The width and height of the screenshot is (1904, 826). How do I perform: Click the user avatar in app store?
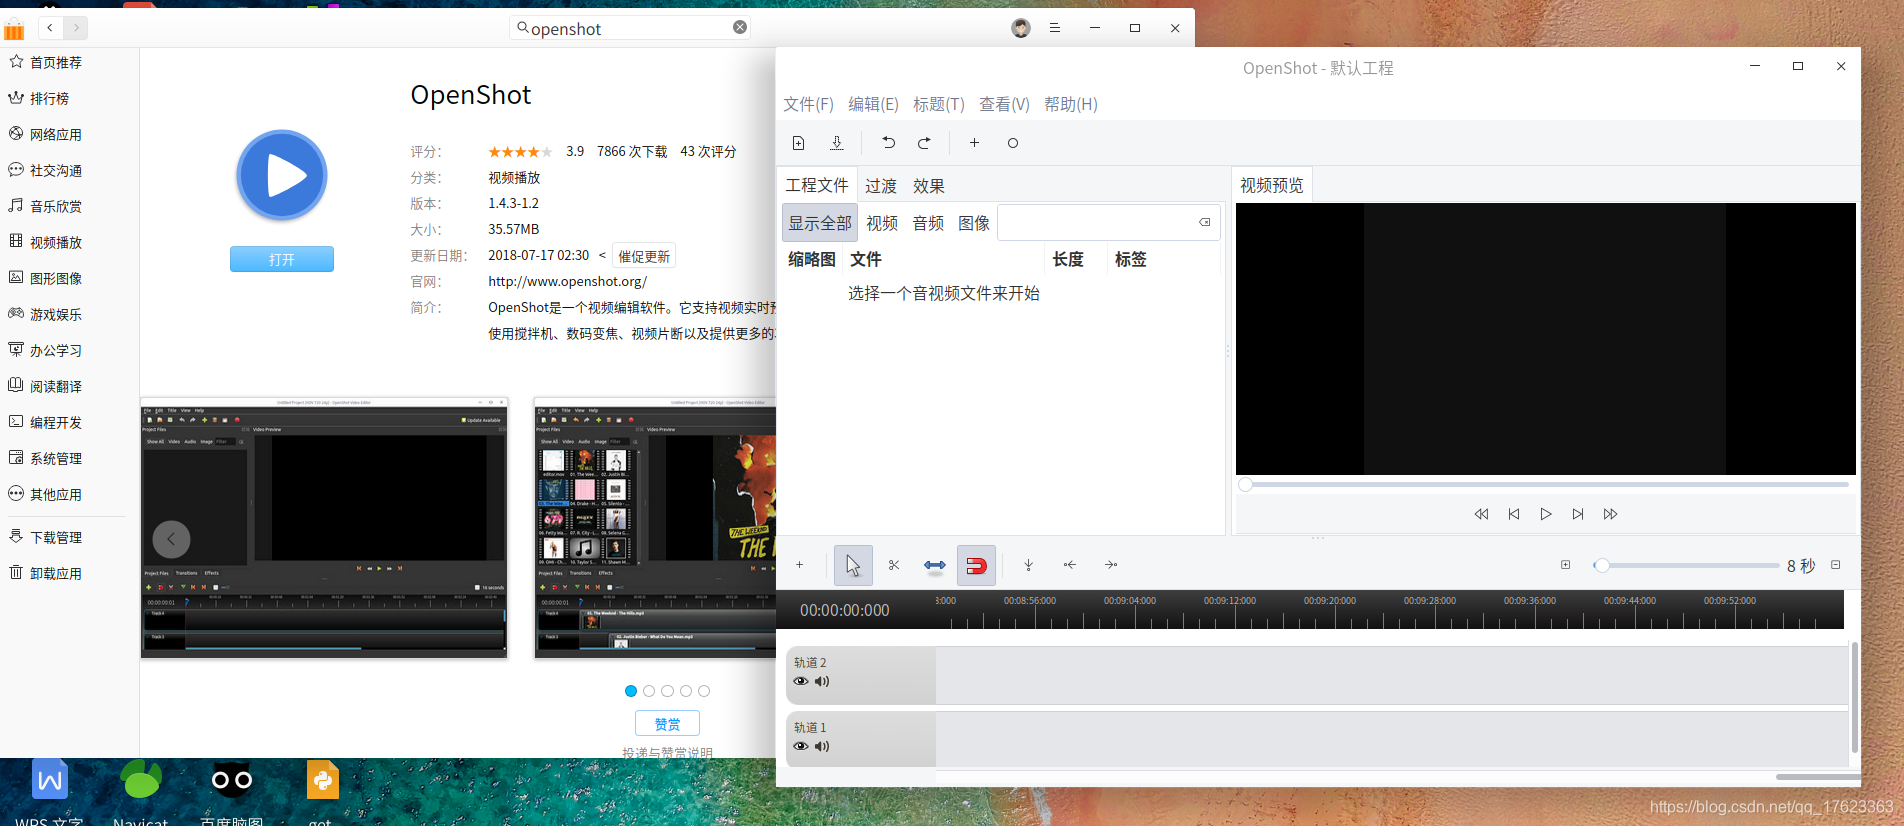coord(1021,28)
